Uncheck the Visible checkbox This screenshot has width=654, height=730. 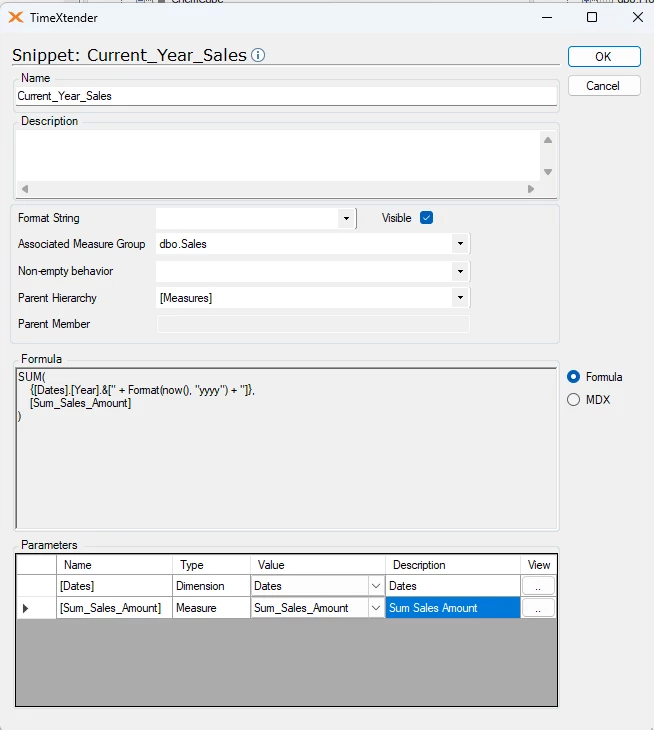tap(426, 218)
